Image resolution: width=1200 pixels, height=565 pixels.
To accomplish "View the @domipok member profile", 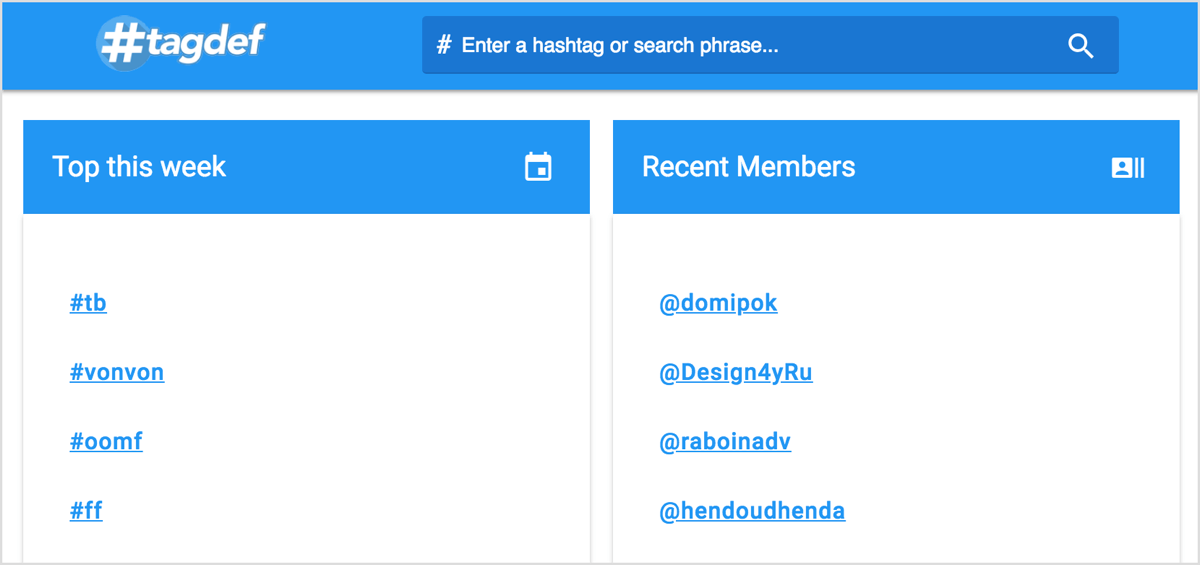I will 718,303.
